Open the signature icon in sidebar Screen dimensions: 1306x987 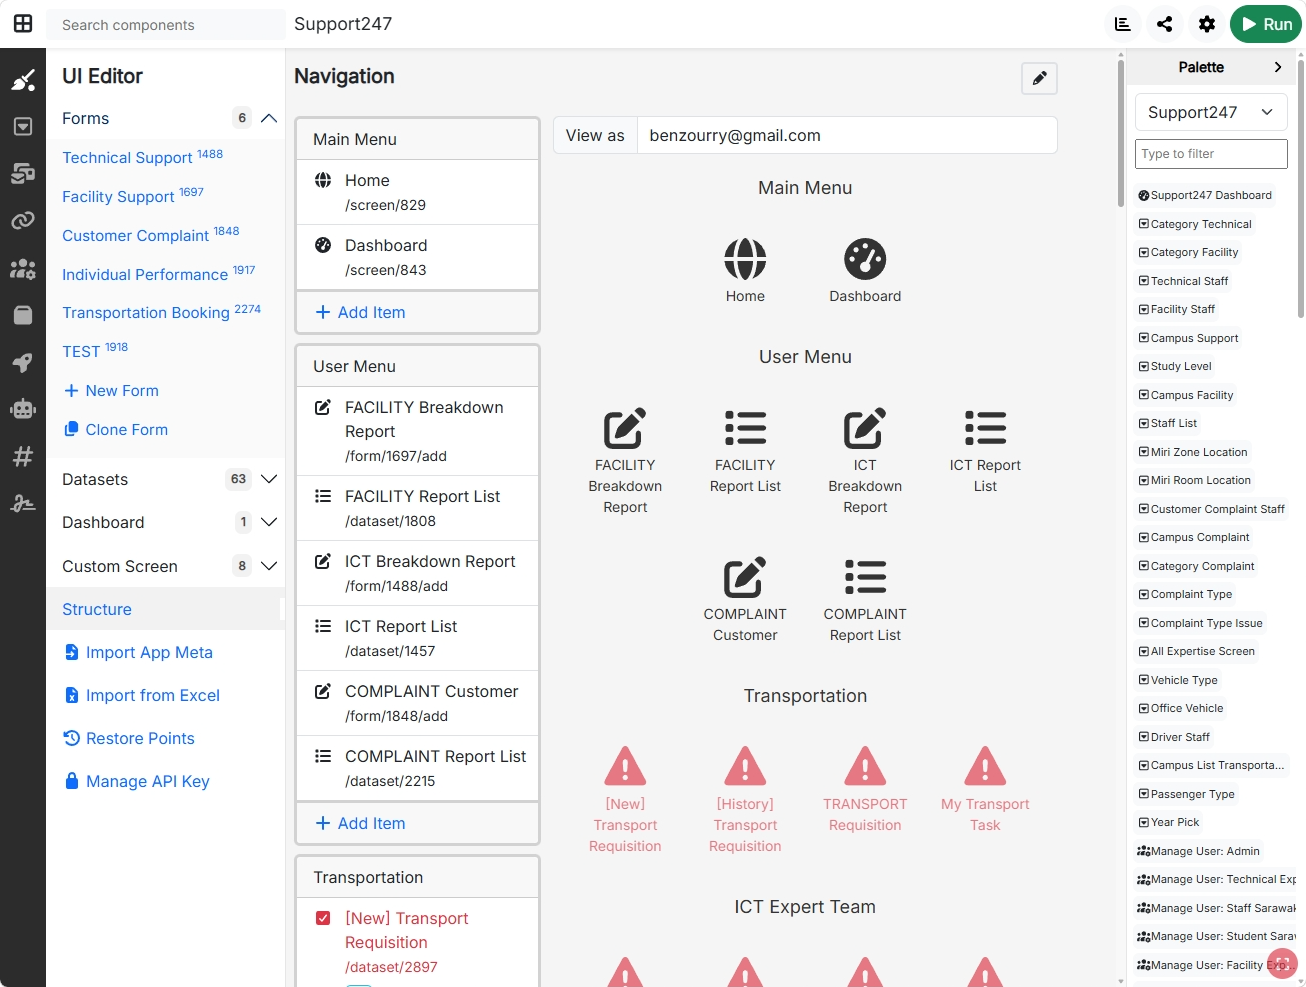23,503
